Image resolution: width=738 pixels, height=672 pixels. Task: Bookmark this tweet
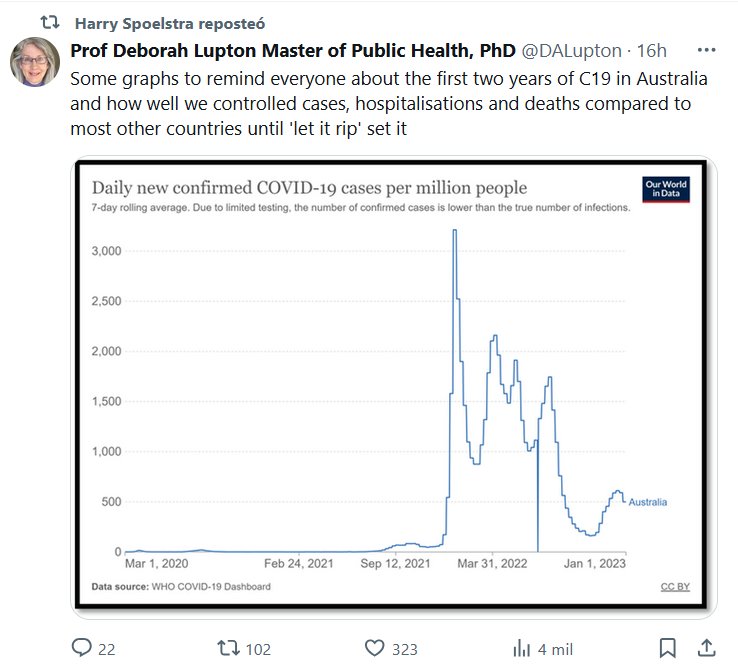(x=669, y=649)
